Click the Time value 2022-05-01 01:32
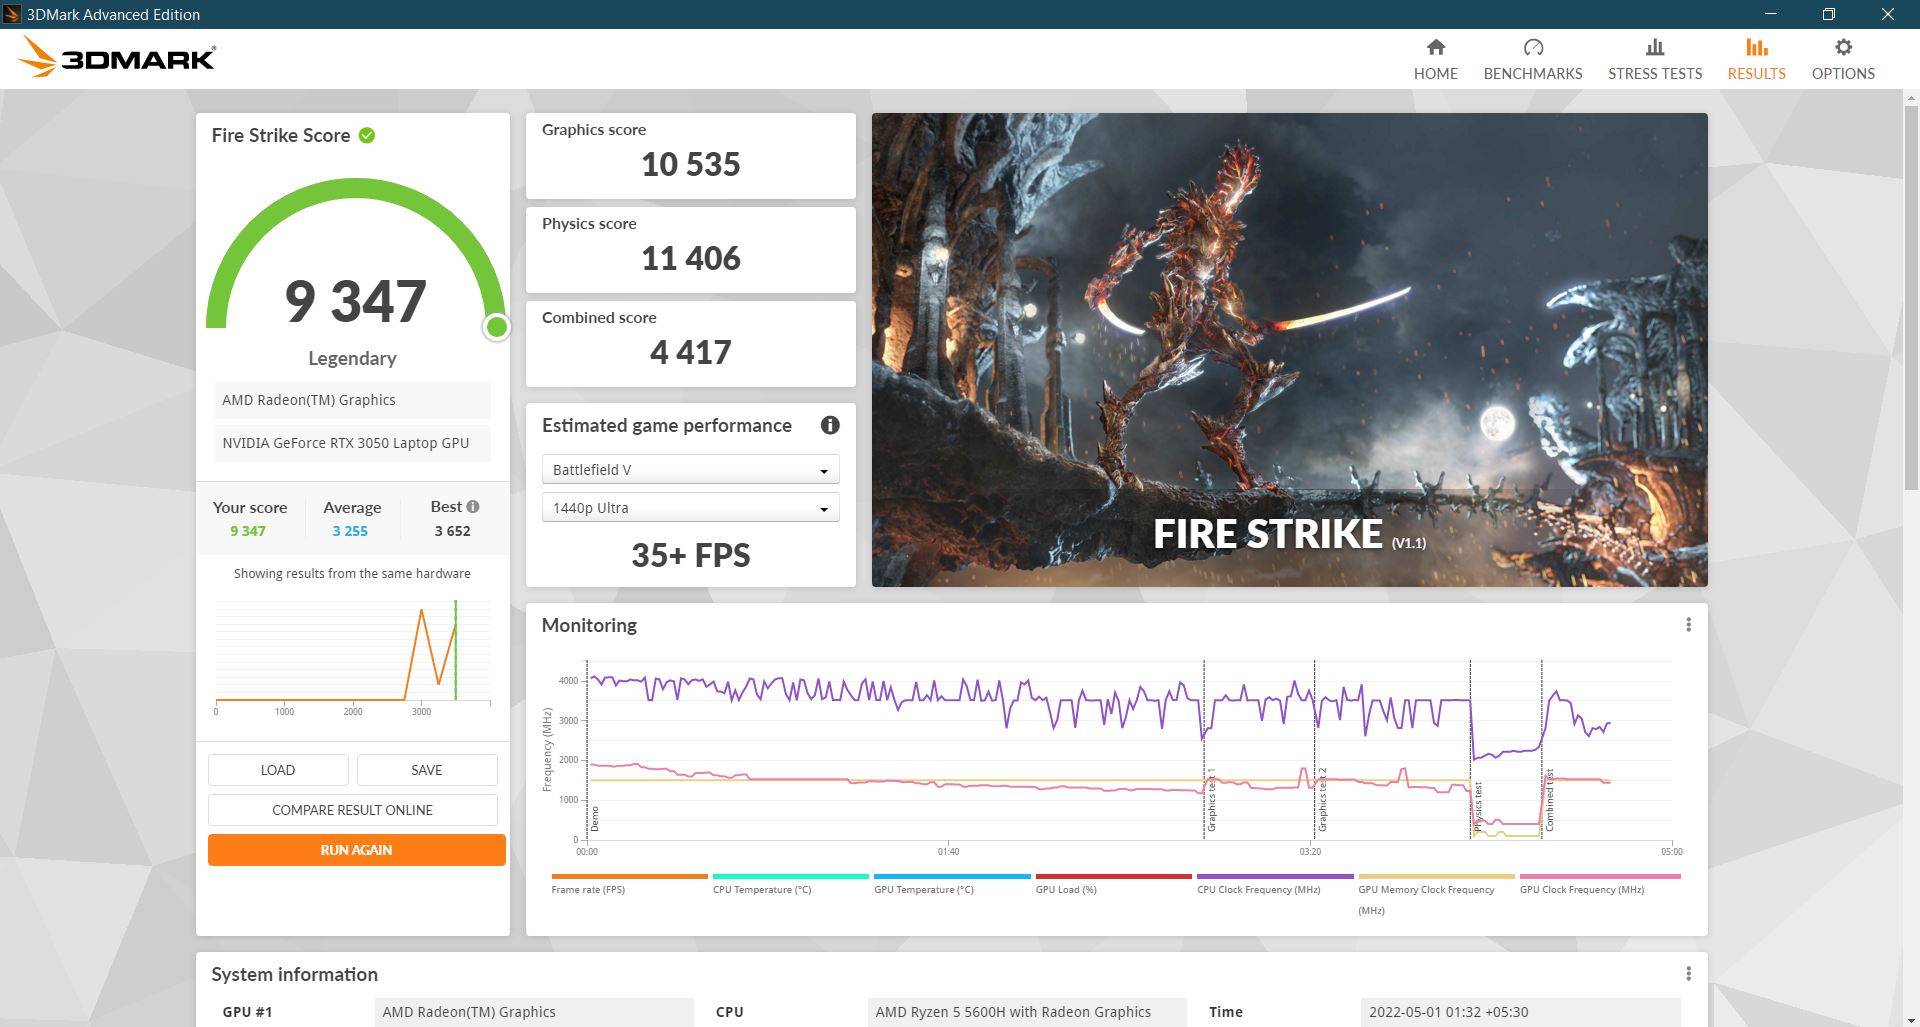Viewport: 1920px width, 1027px height. click(x=1520, y=1012)
